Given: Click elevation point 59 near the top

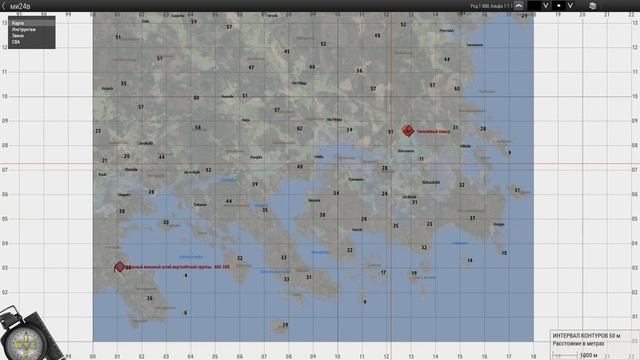Looking at the screenshot, I should tap(194, 22).
